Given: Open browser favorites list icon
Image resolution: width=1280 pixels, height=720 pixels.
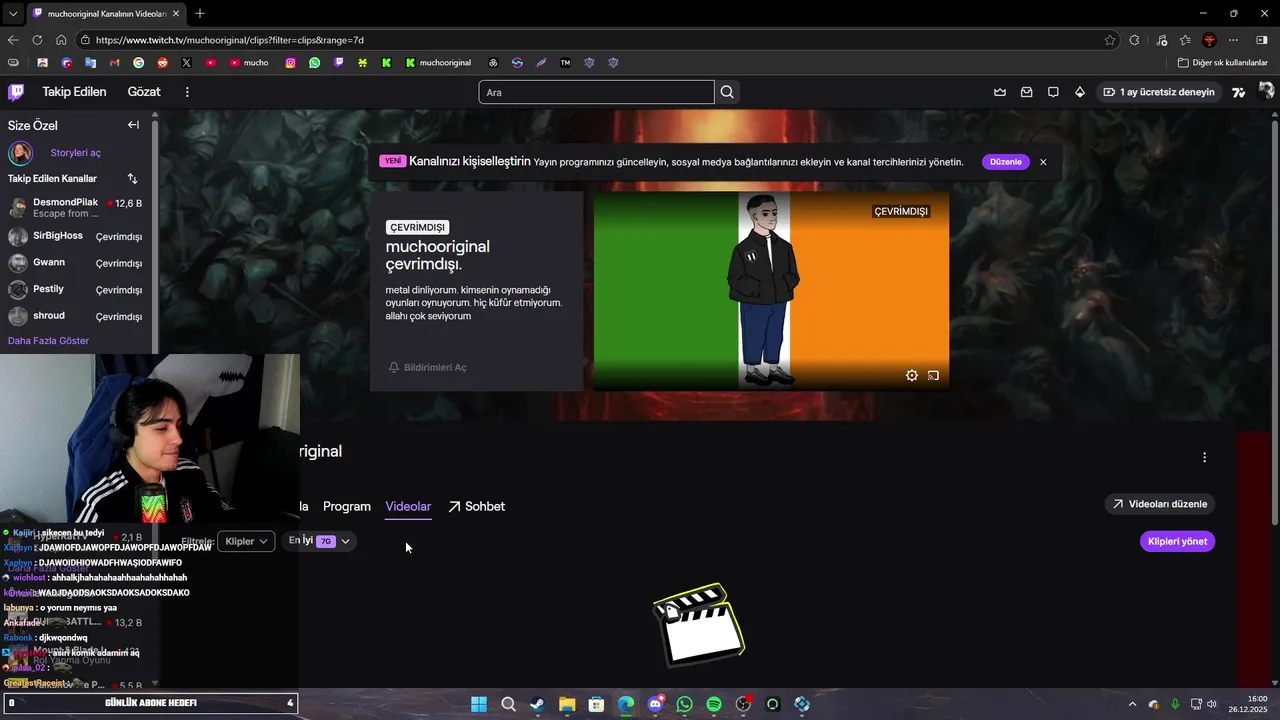Looking at the screenshot, I should 1185,40.
